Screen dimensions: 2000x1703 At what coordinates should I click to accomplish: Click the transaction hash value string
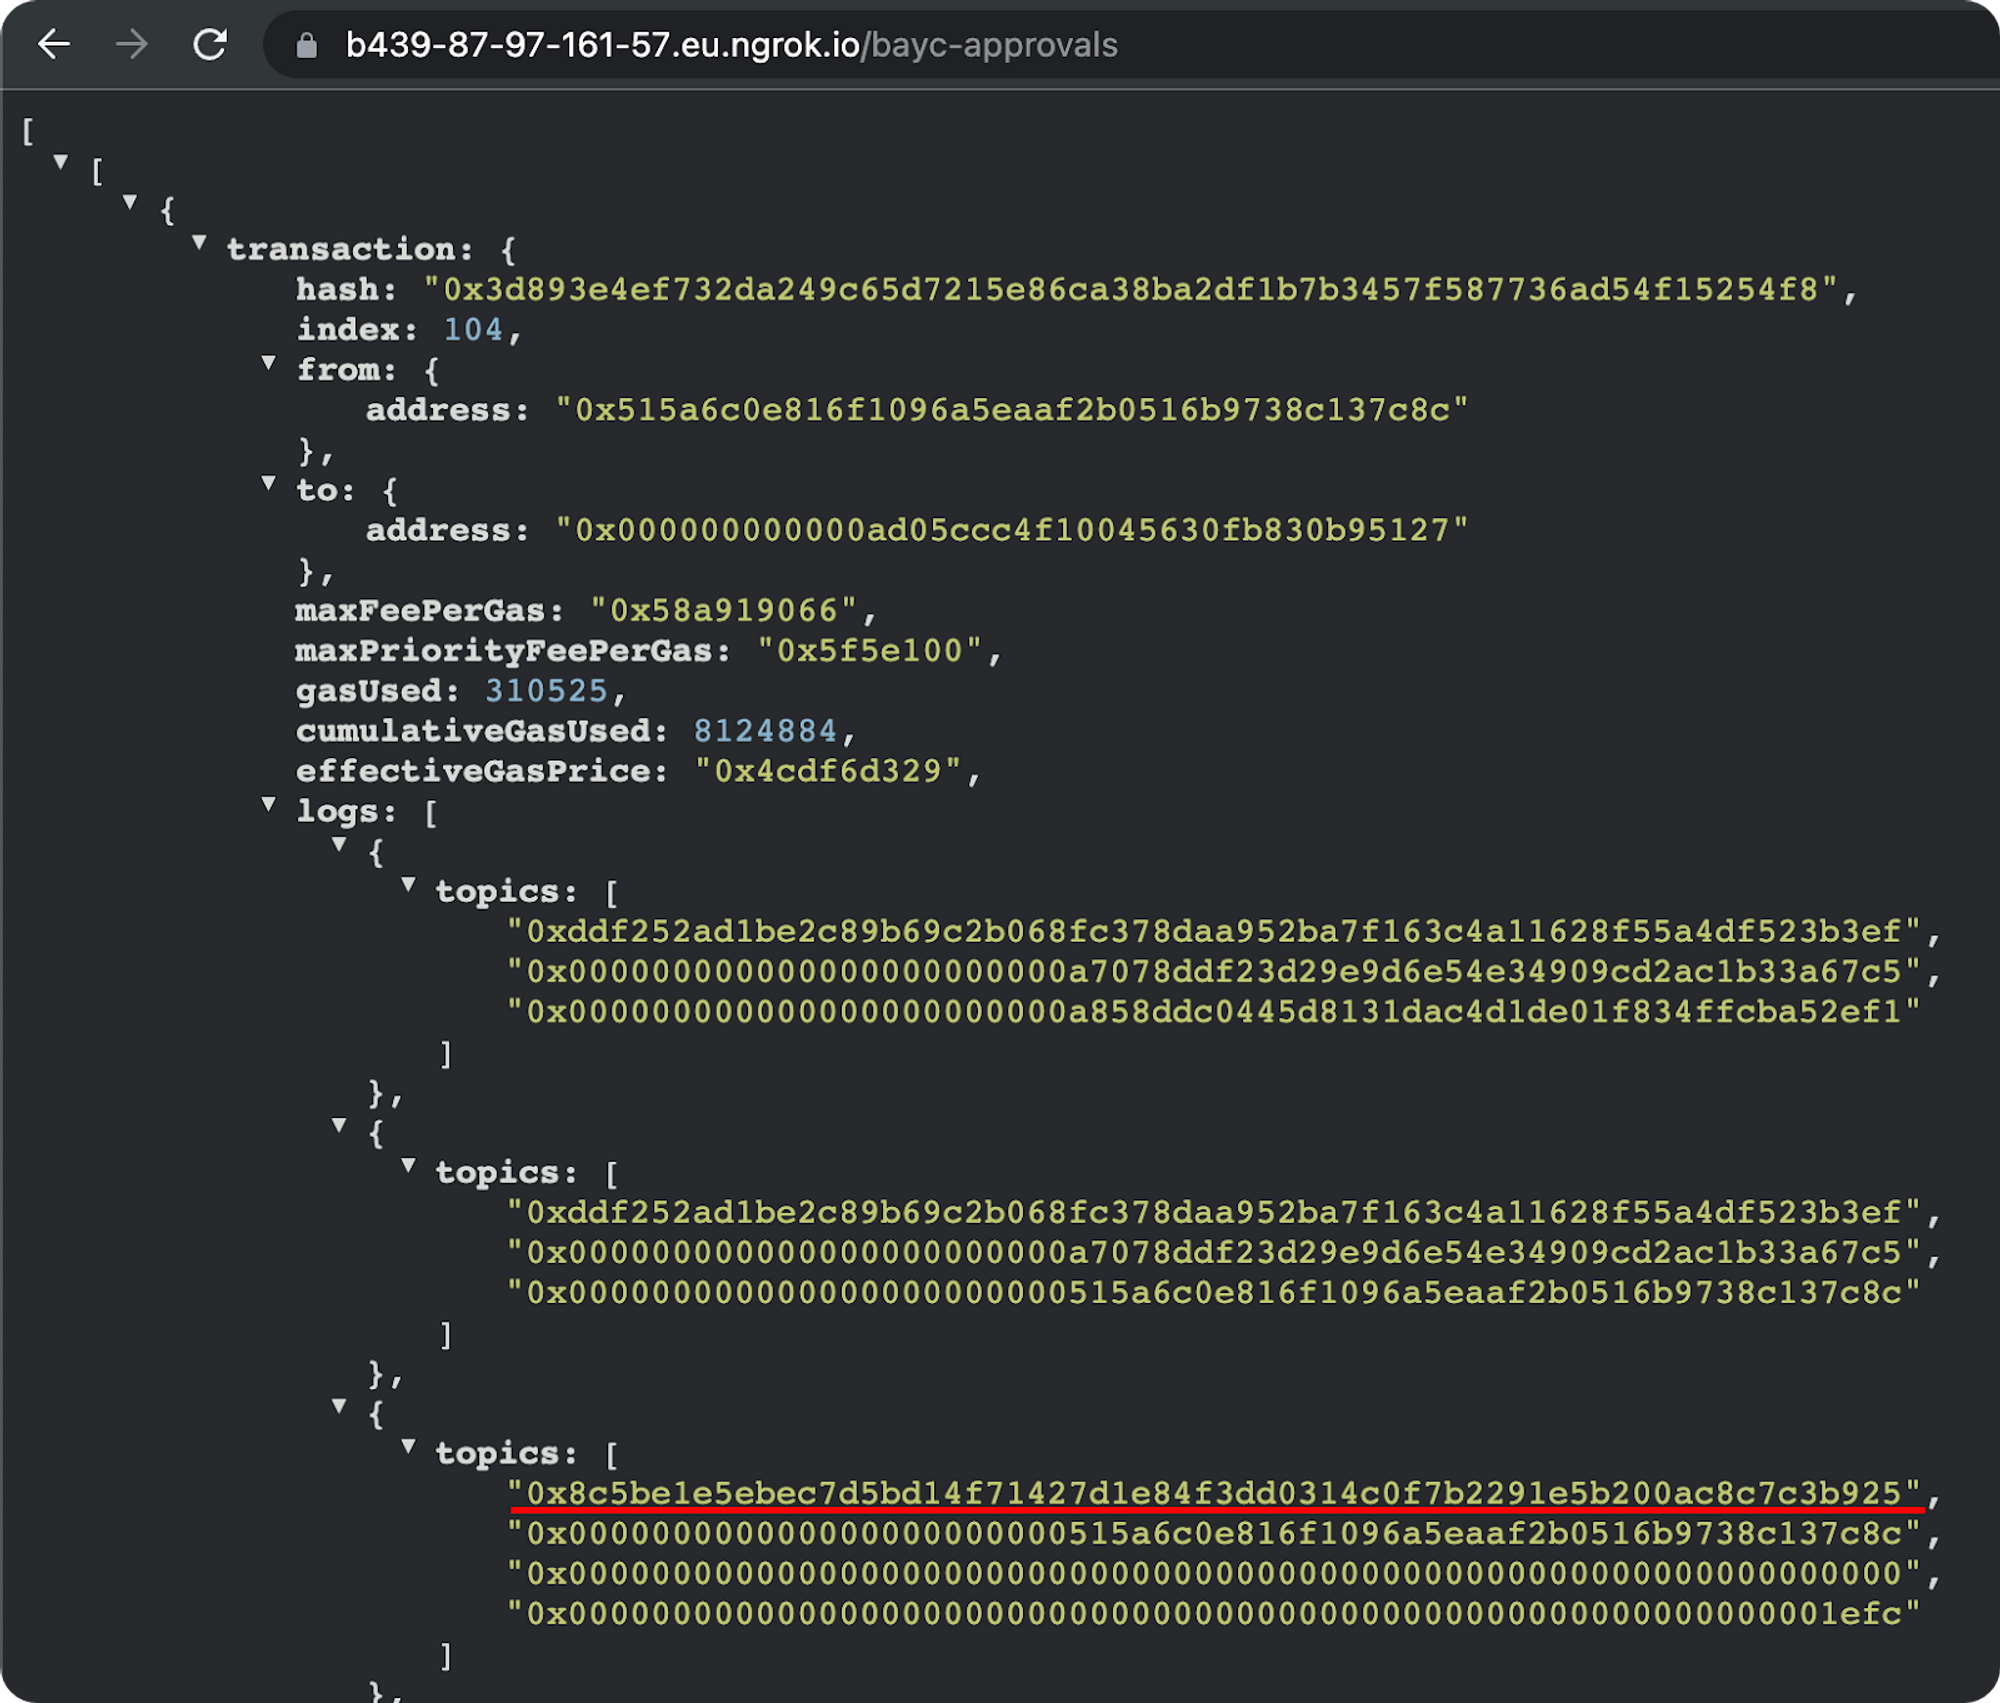tap(1130, 290)
